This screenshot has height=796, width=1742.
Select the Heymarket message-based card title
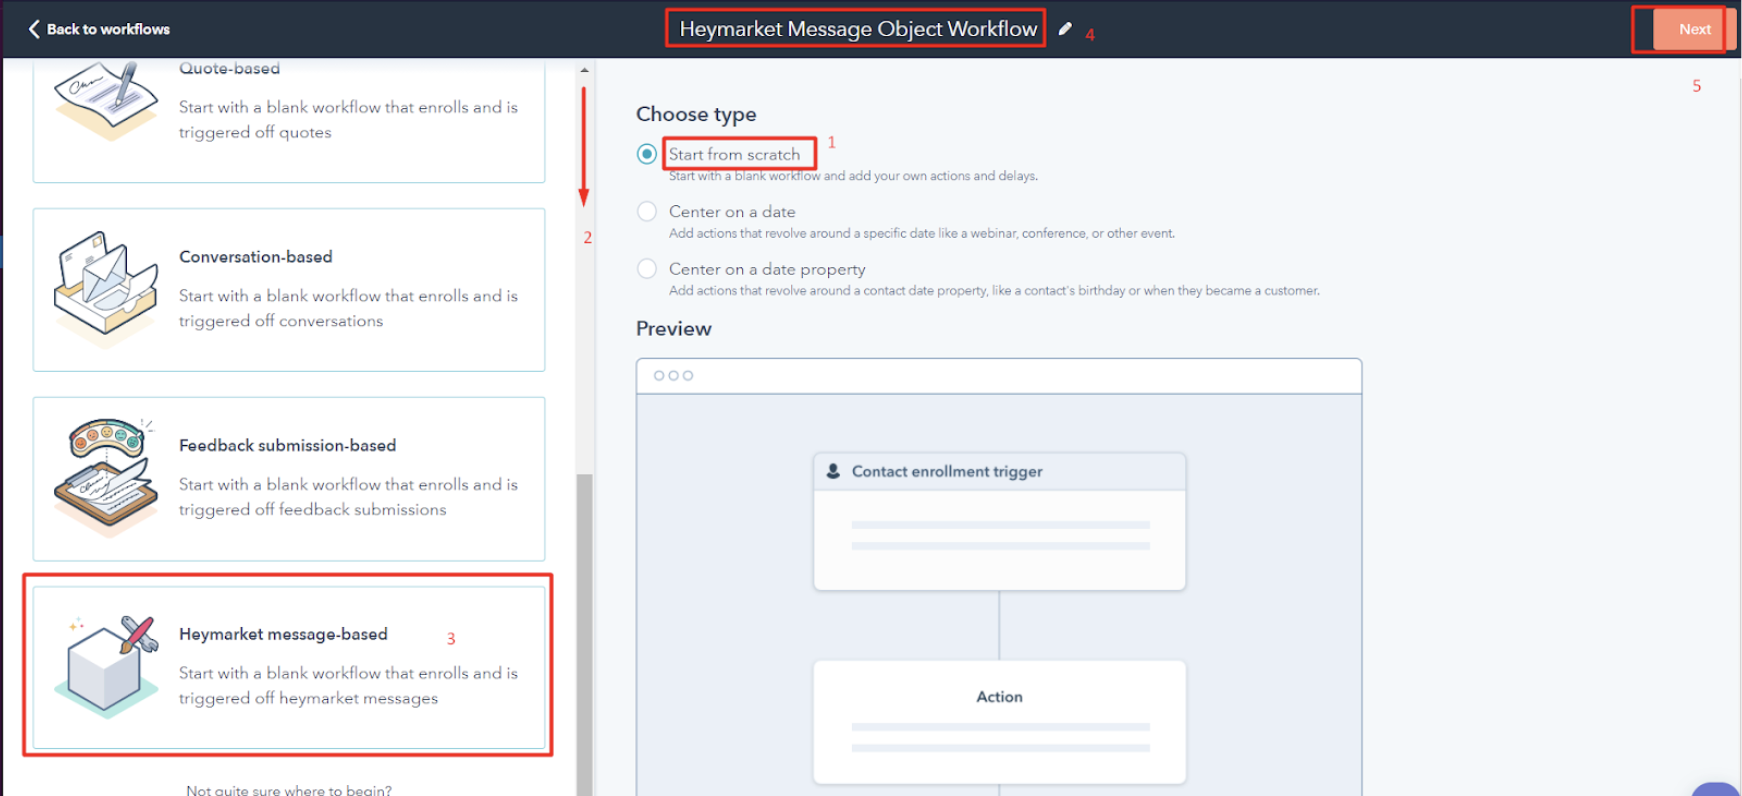(284, 634)
